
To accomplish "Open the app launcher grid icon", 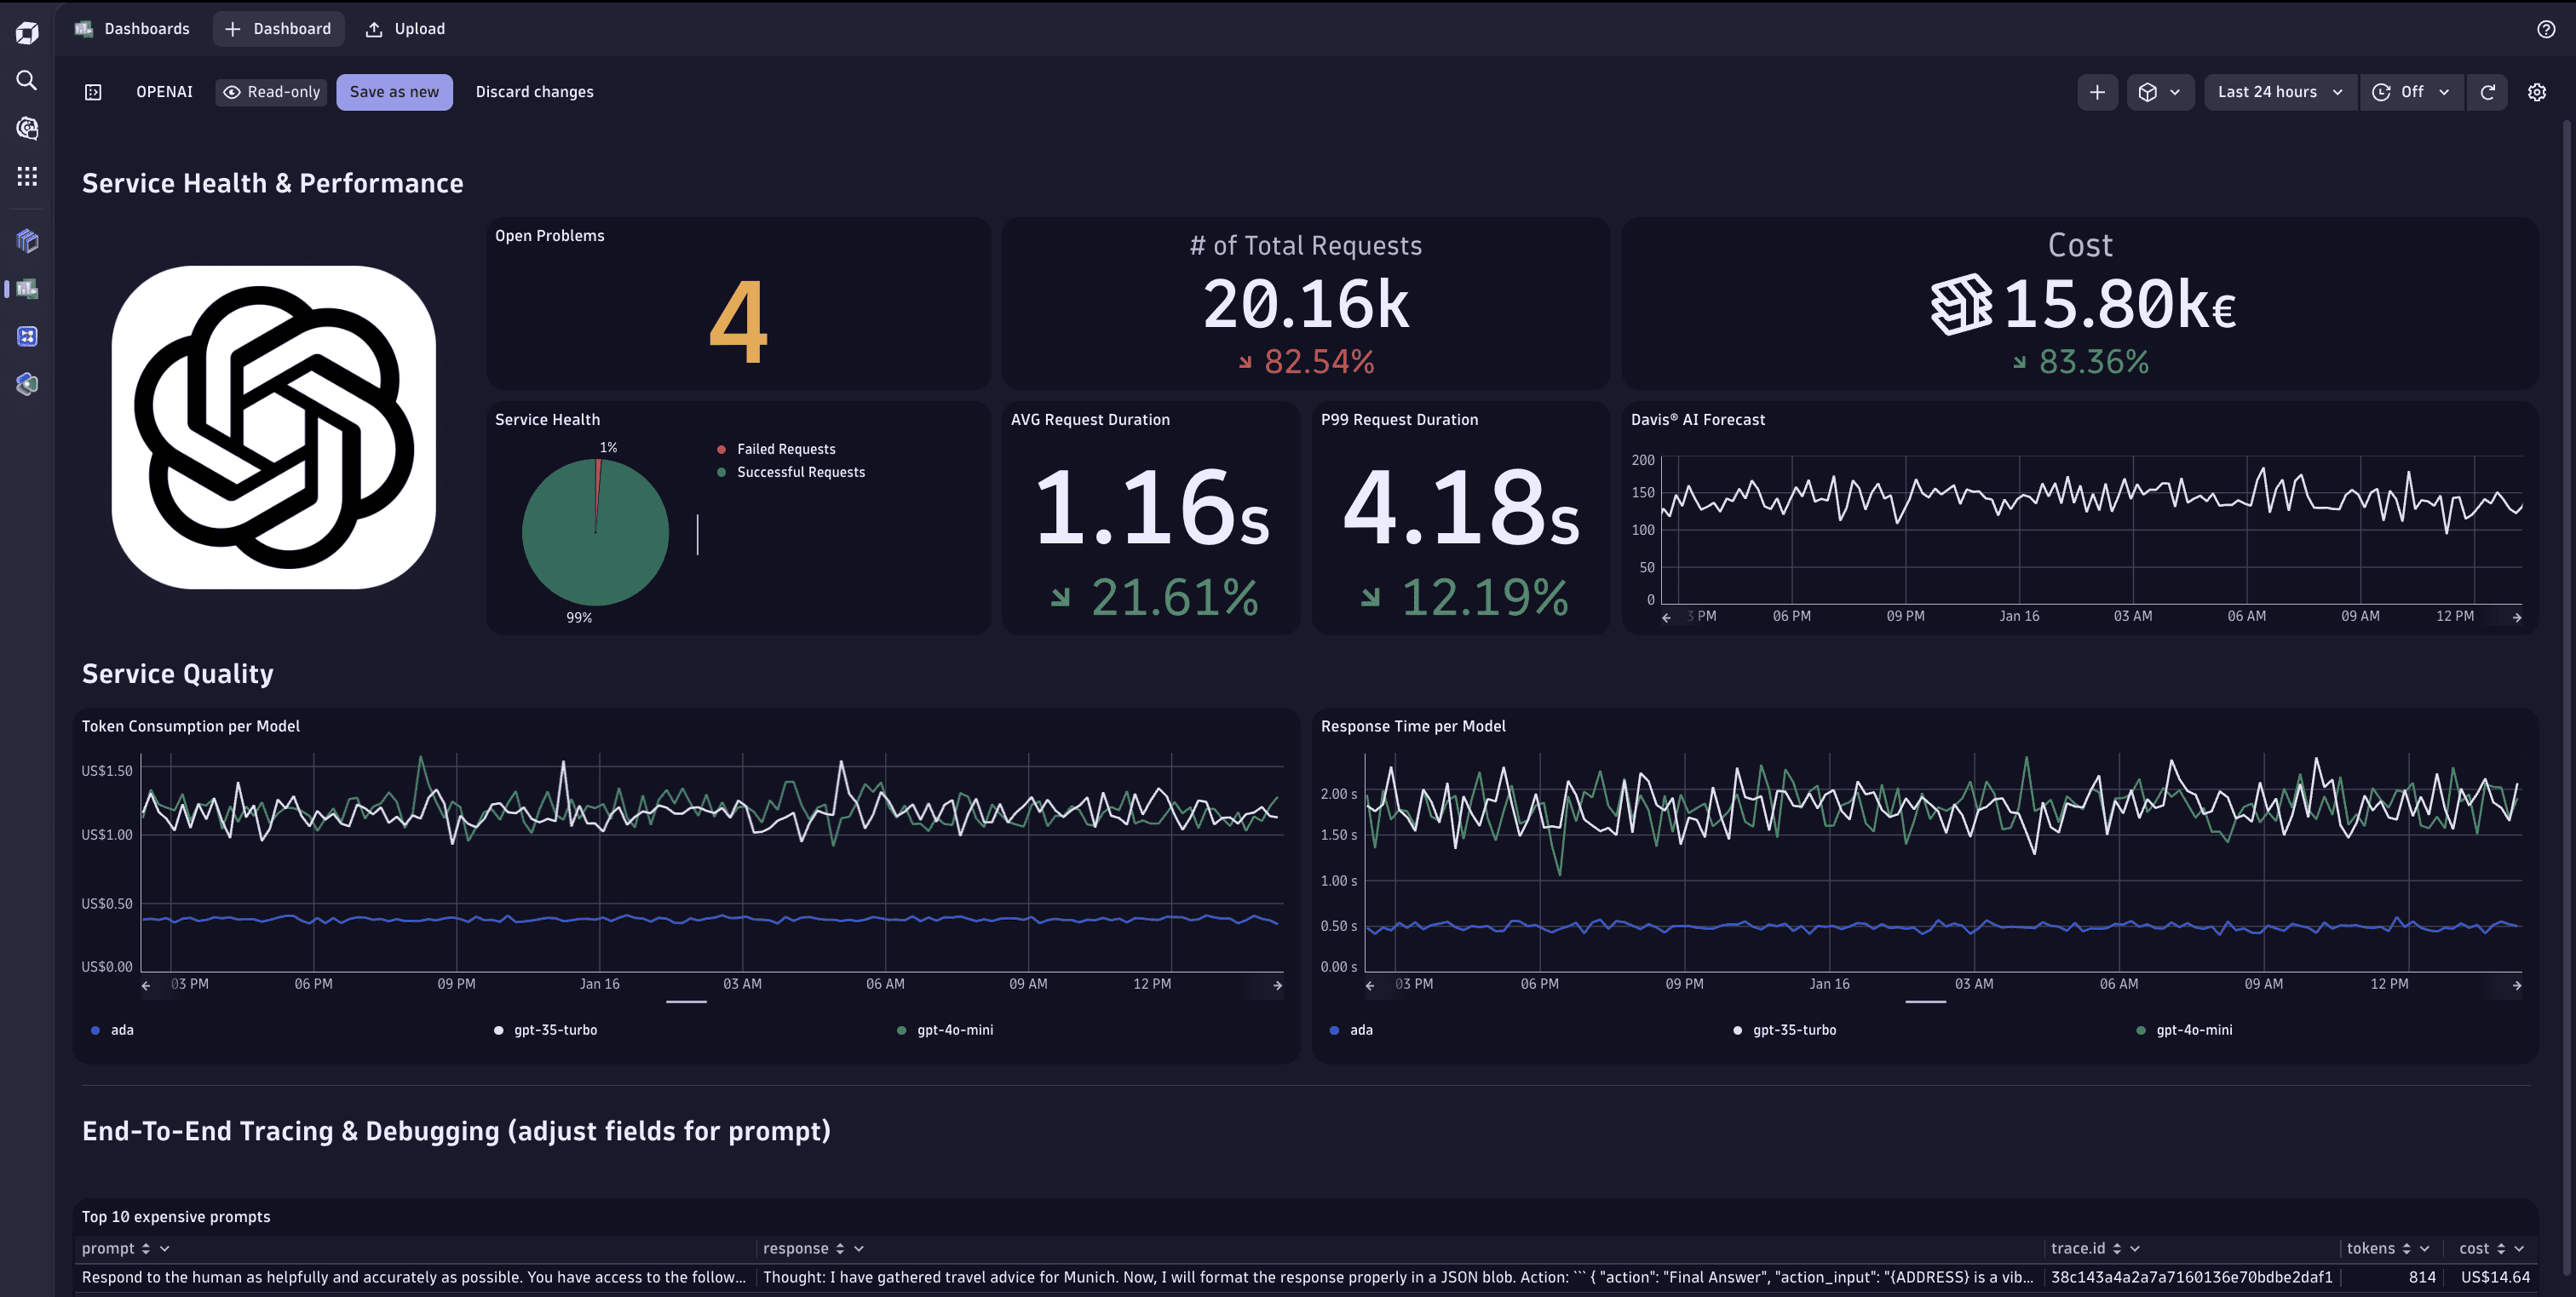I will [x=26, y=176].
